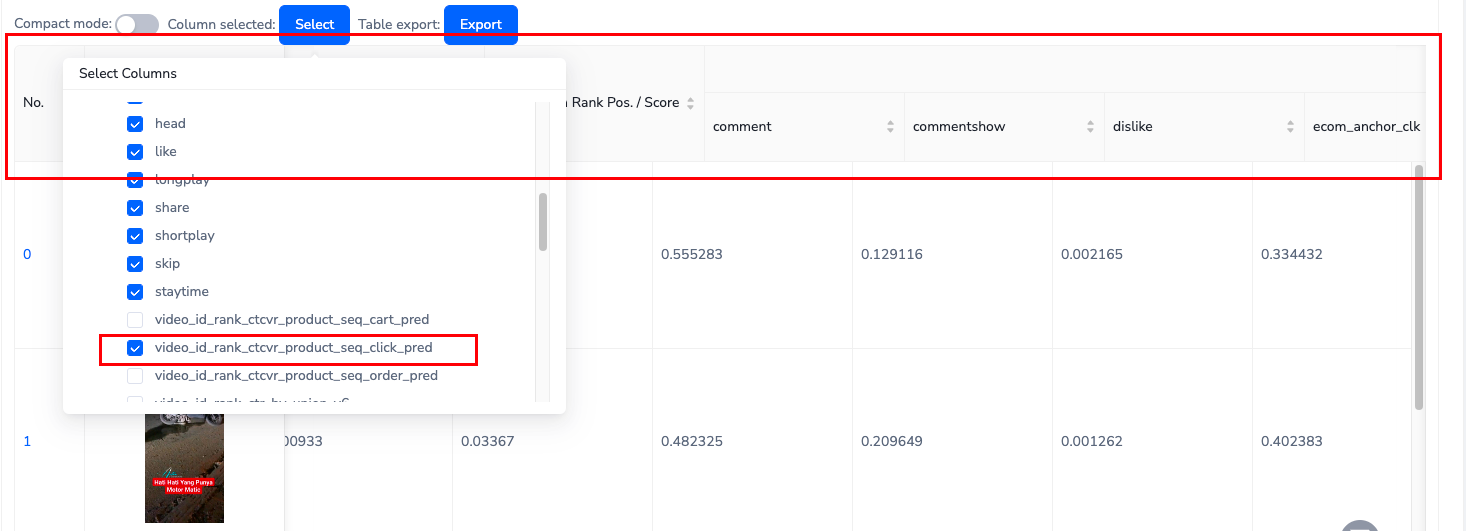Open the motorcycle video thumbnail

pos(184,465)
